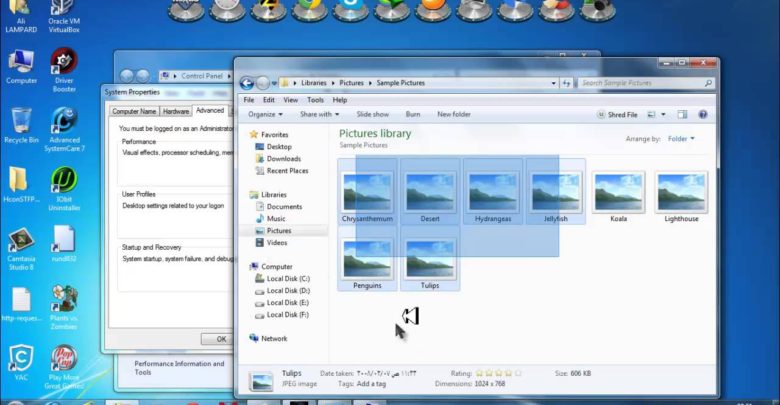Select the http-request desktop file

21,304
